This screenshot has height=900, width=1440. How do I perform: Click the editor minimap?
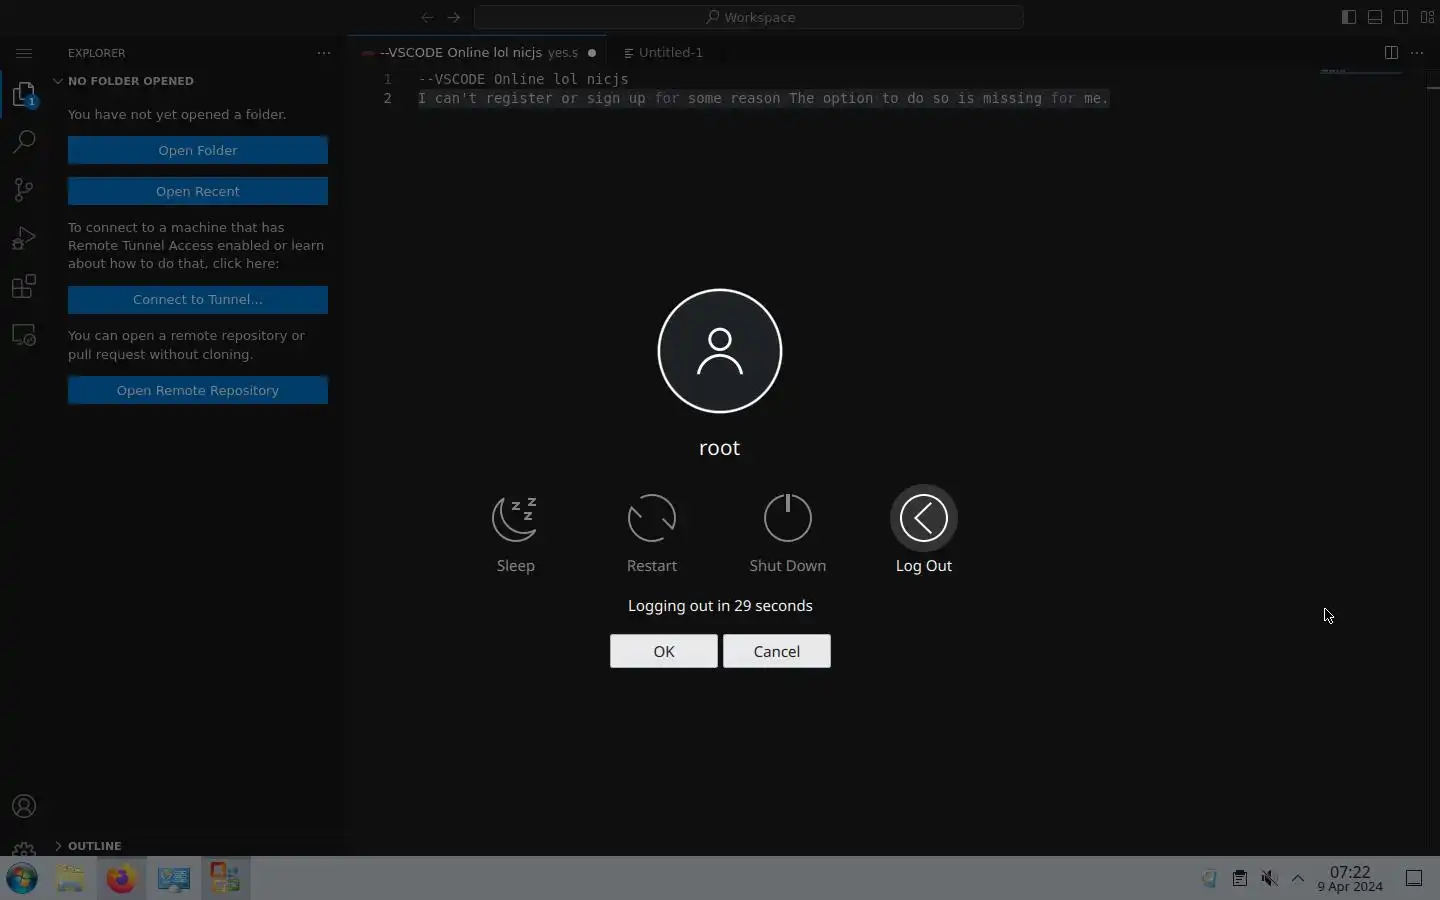(1360, 72)
